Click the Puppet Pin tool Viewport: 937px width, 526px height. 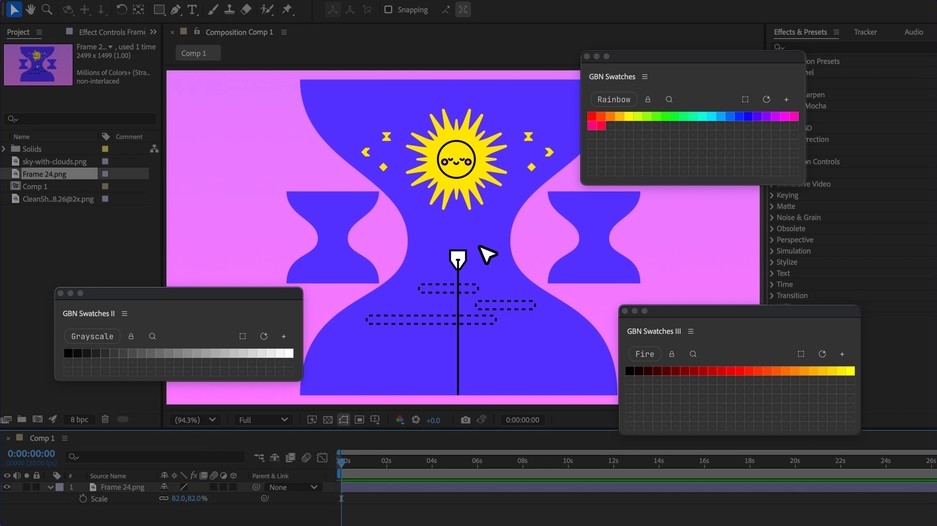point(287,9)
